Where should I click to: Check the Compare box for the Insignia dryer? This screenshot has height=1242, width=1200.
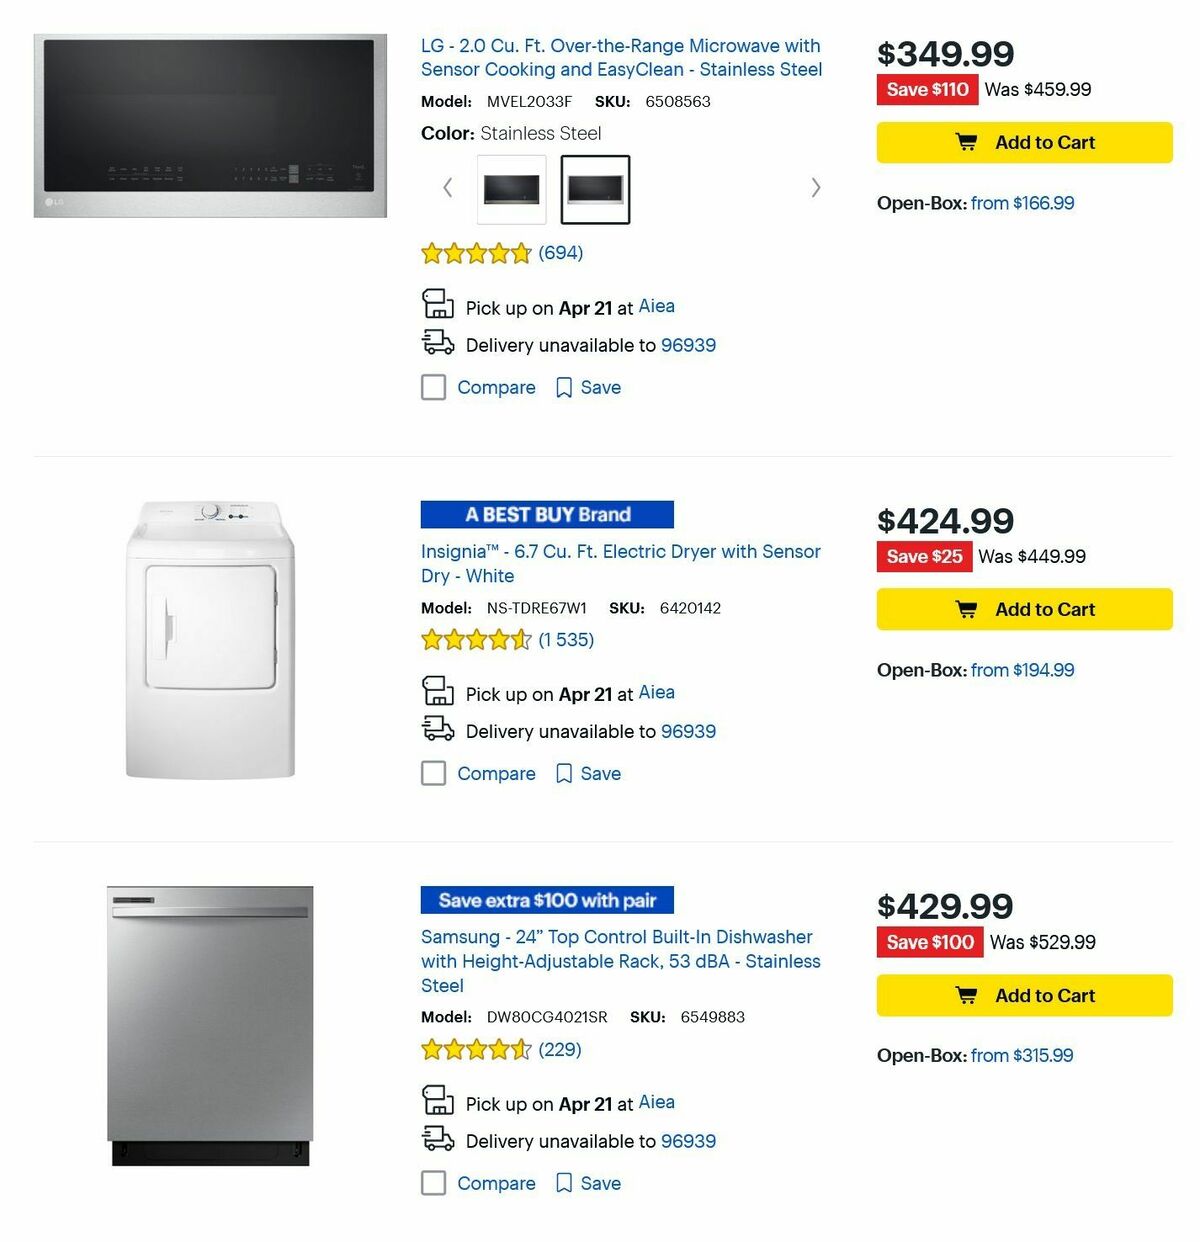[x=433, y=773]
